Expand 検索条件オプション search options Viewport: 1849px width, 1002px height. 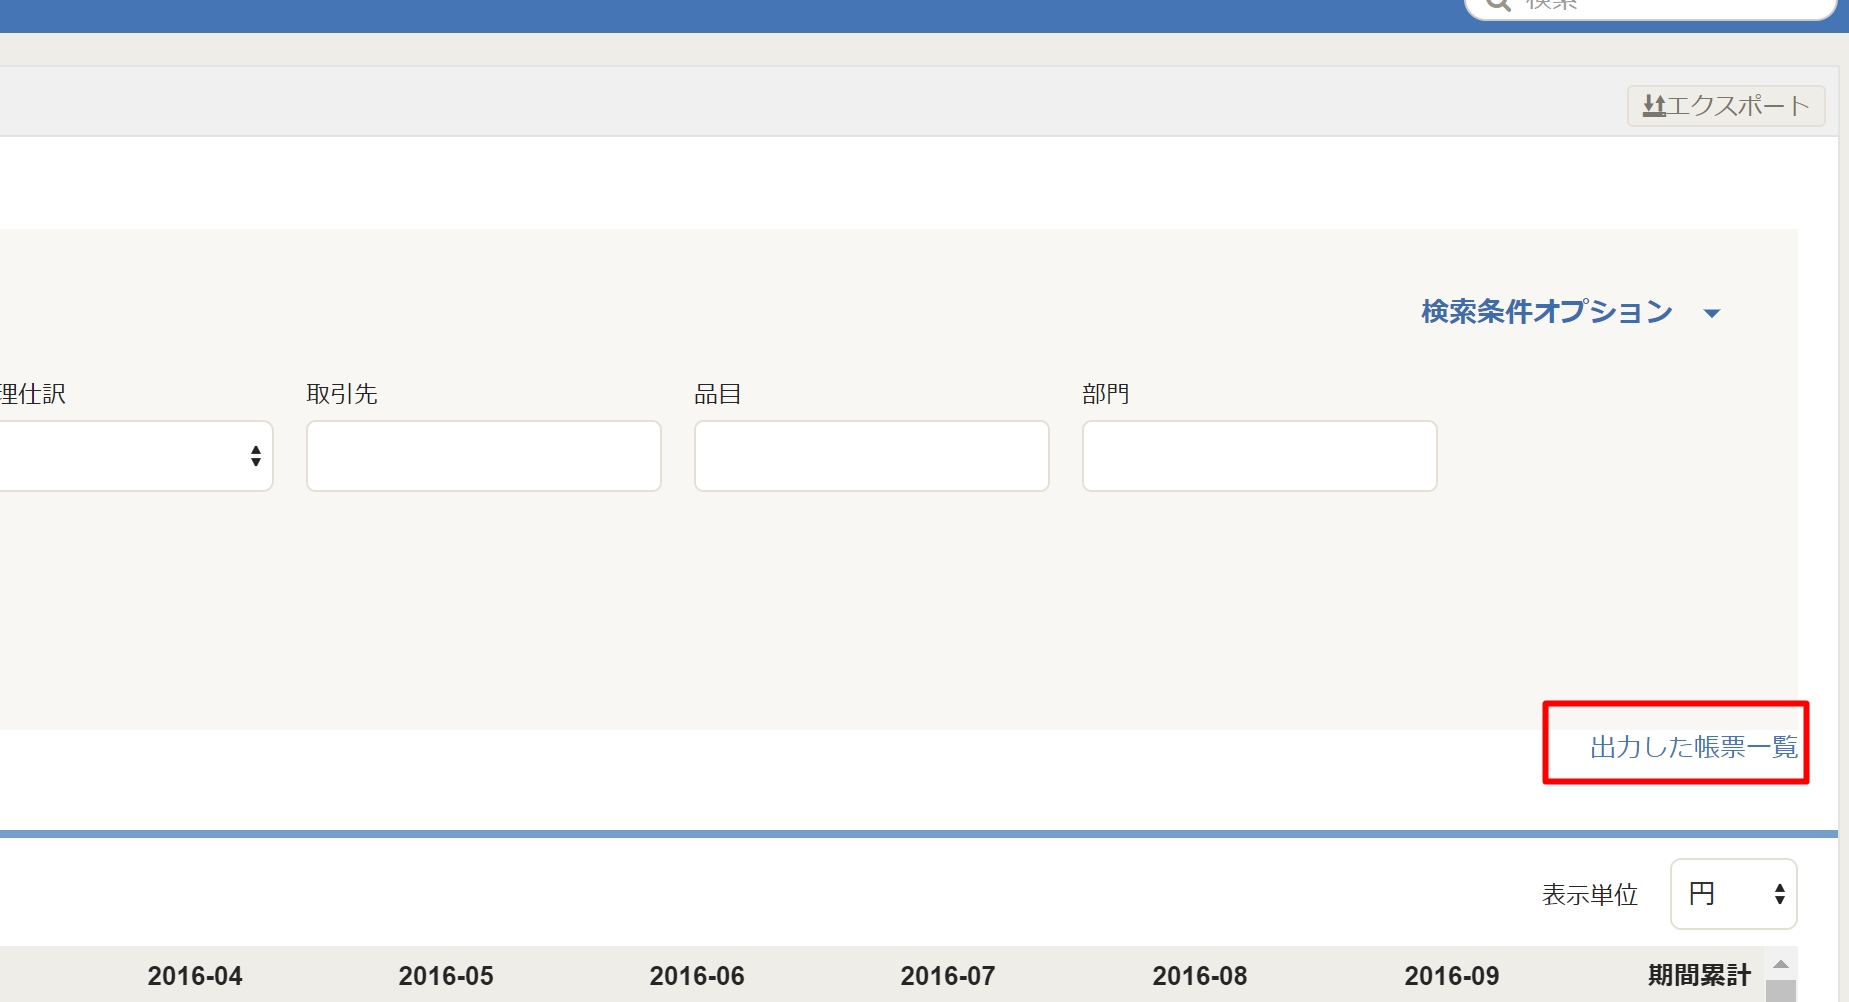1546,312
